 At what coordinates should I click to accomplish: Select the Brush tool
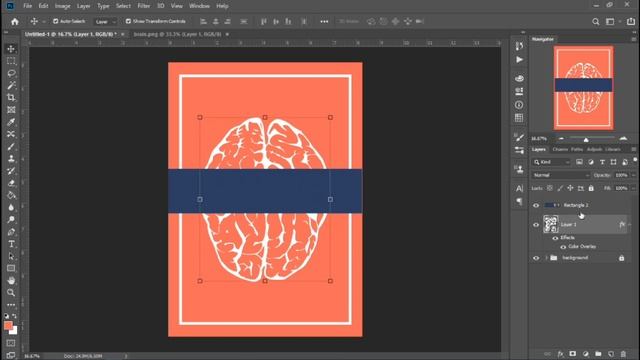tap(11, 147)
